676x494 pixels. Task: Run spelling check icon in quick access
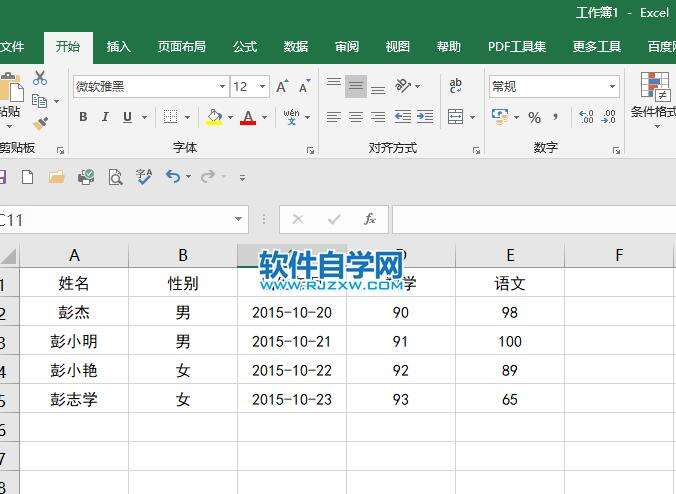[x=144, y=177]
